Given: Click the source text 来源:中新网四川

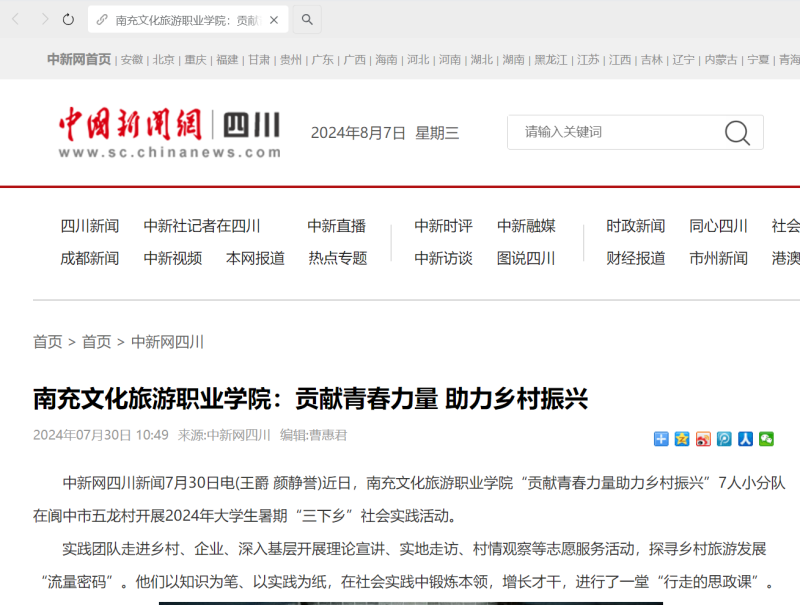Looking at the screenshot, I should 224,435.
